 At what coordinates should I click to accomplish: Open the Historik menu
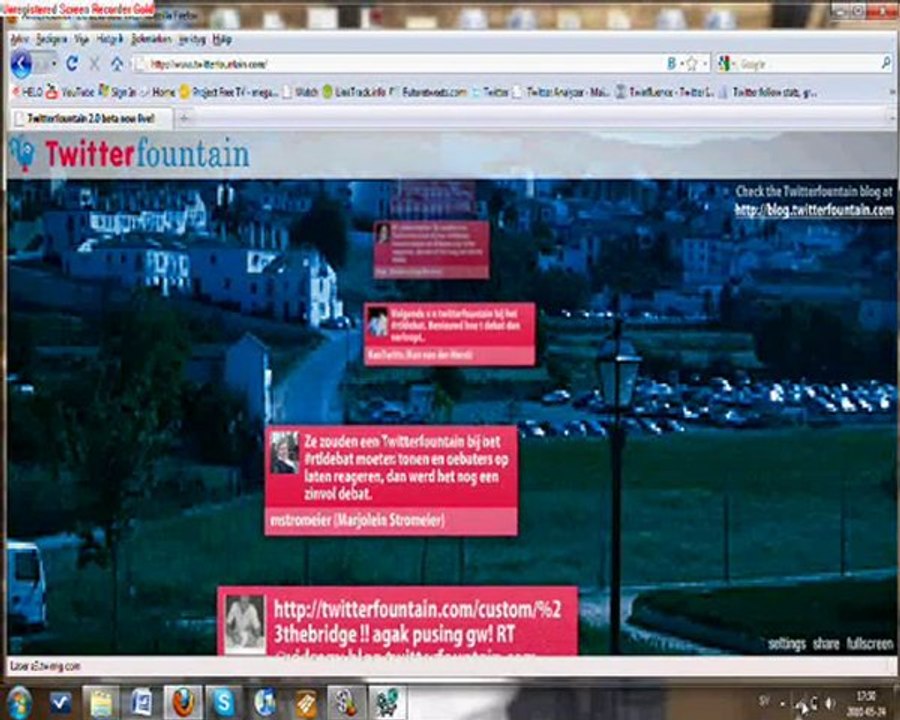click(x=109, y=40)
